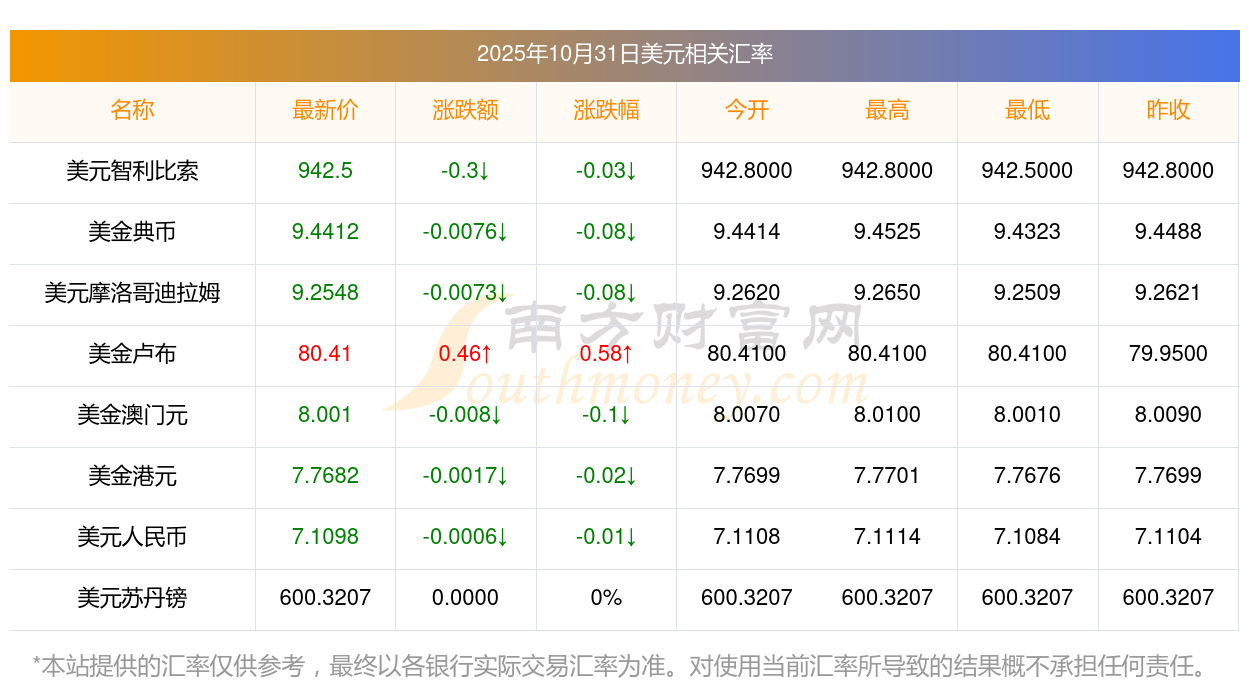
Task: Click previous close 8.0090
Action: click(1168, 415)
